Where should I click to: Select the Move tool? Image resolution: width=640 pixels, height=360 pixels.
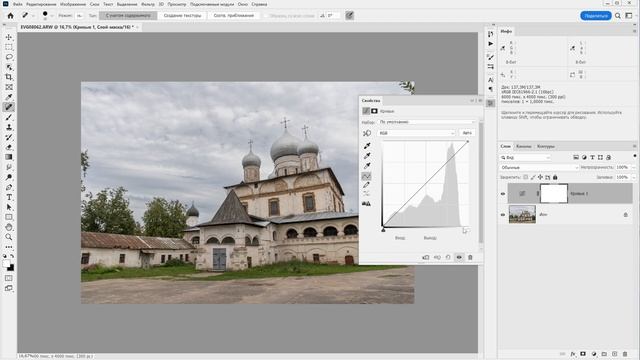pos(9,37)
